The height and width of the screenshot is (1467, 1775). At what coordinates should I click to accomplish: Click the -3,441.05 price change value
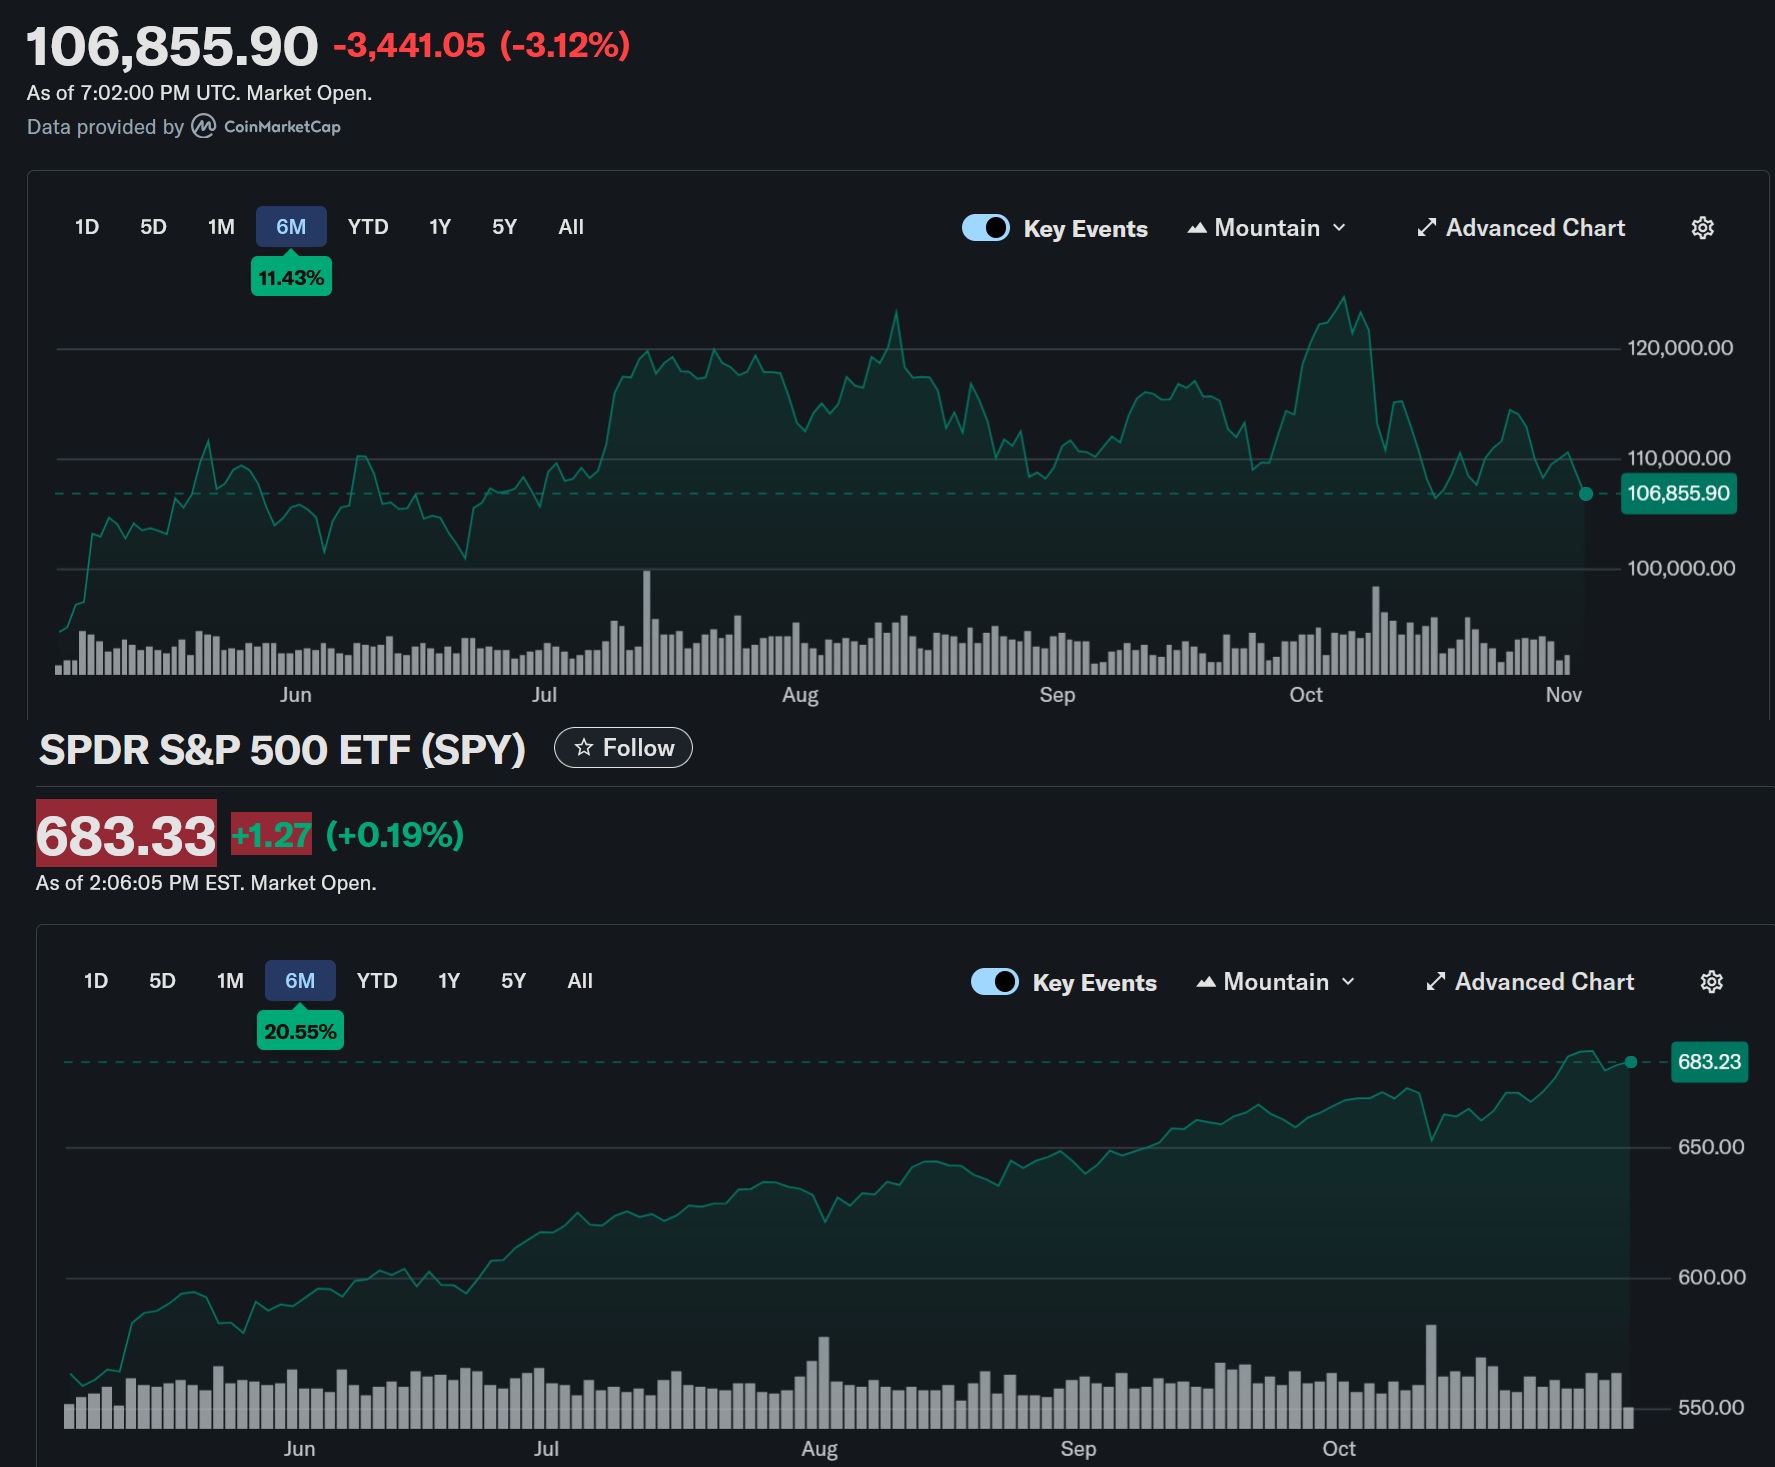pyautogui.click(x=409, y=45)
